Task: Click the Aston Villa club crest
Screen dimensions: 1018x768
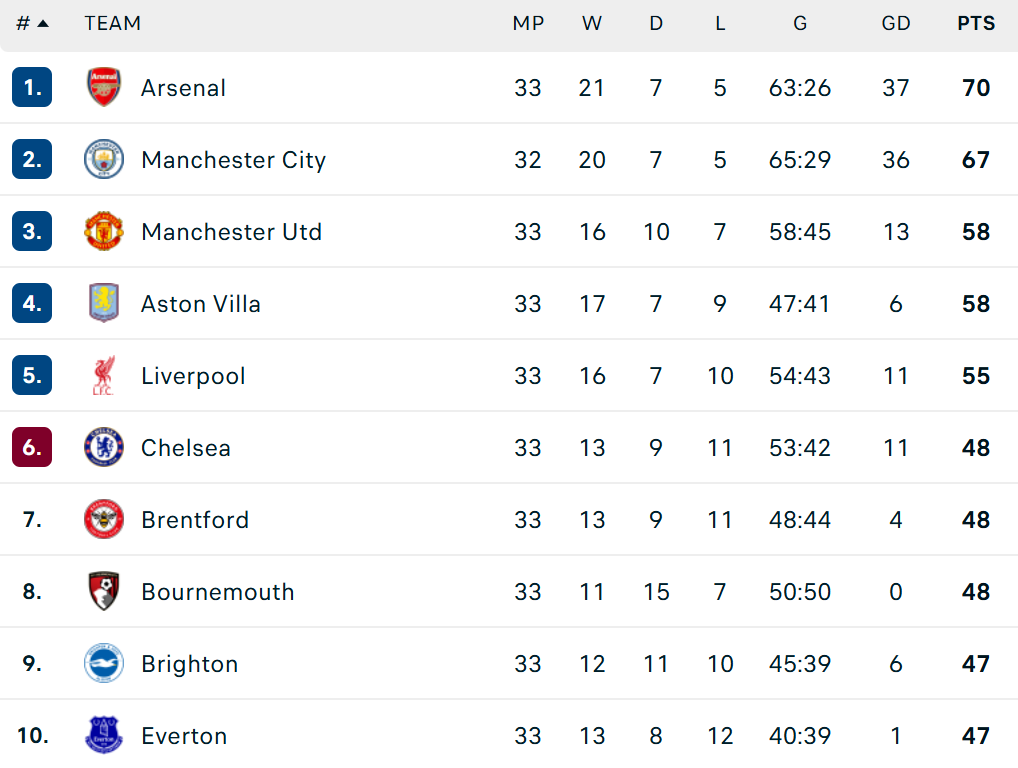Action: (x=104, y=303)
